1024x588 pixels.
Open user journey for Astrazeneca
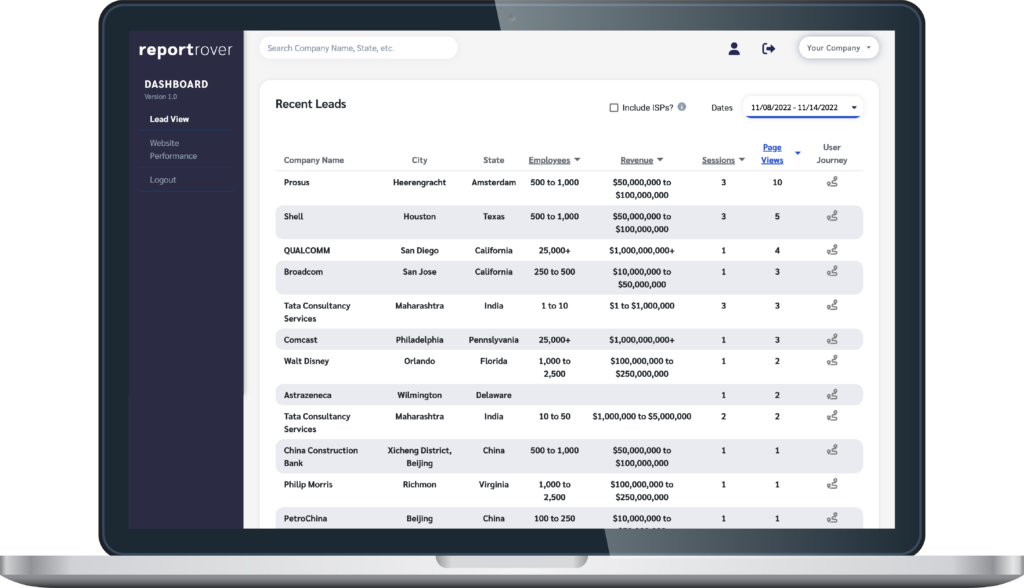click(832, 395)
